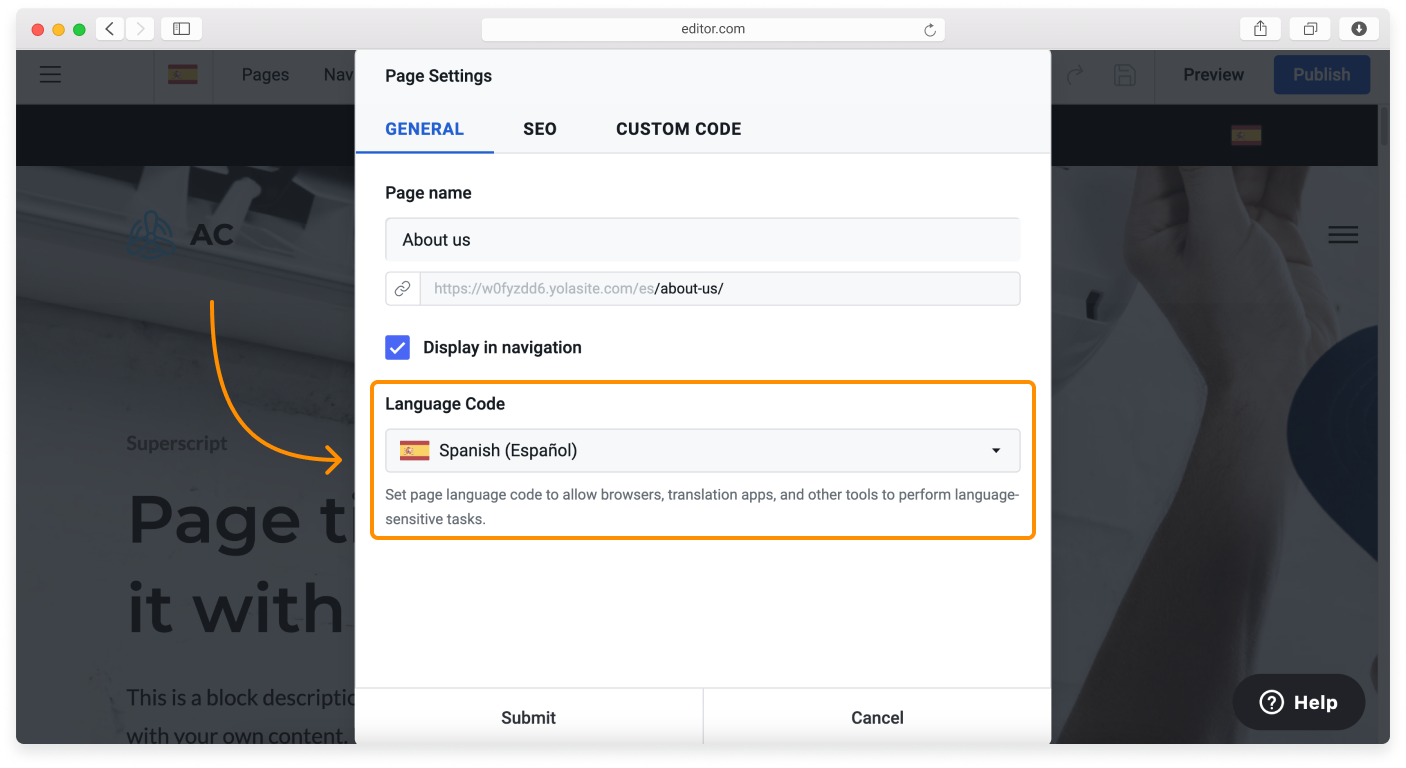
Task: Click Safari downloads icon
Action: (1359, 29)
